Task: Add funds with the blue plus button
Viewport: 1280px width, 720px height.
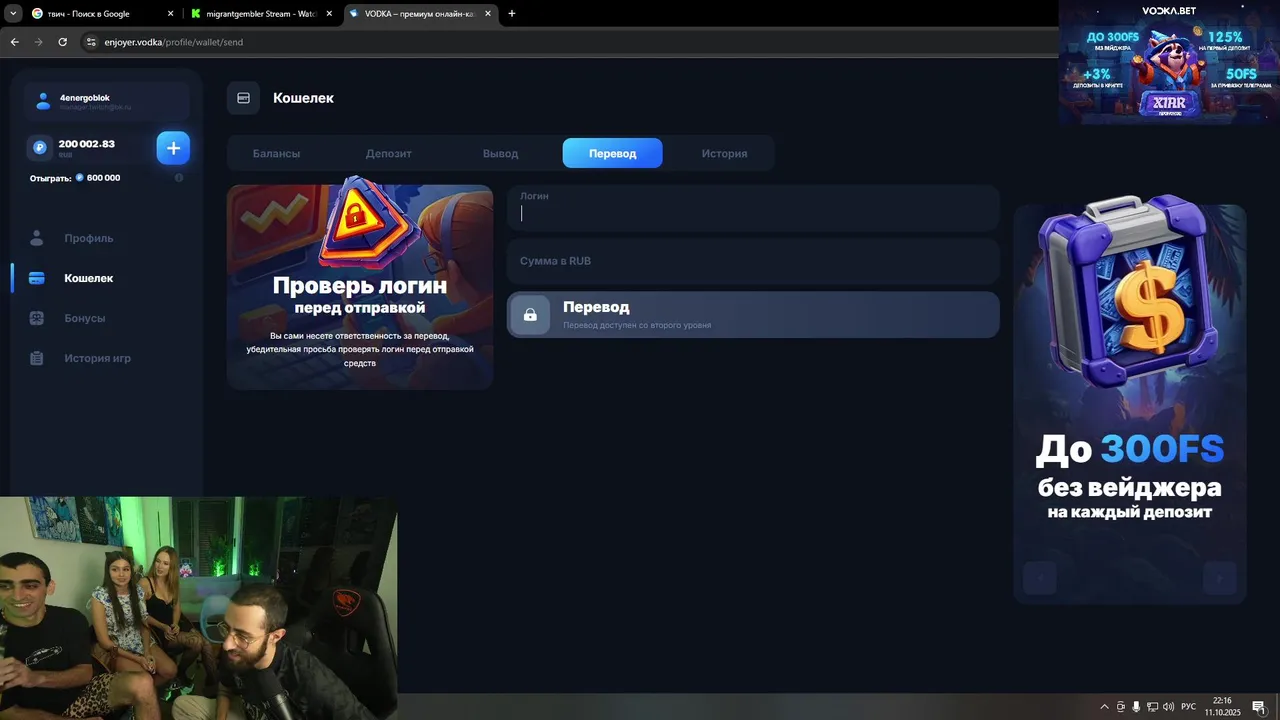Action: pos(173,148)
